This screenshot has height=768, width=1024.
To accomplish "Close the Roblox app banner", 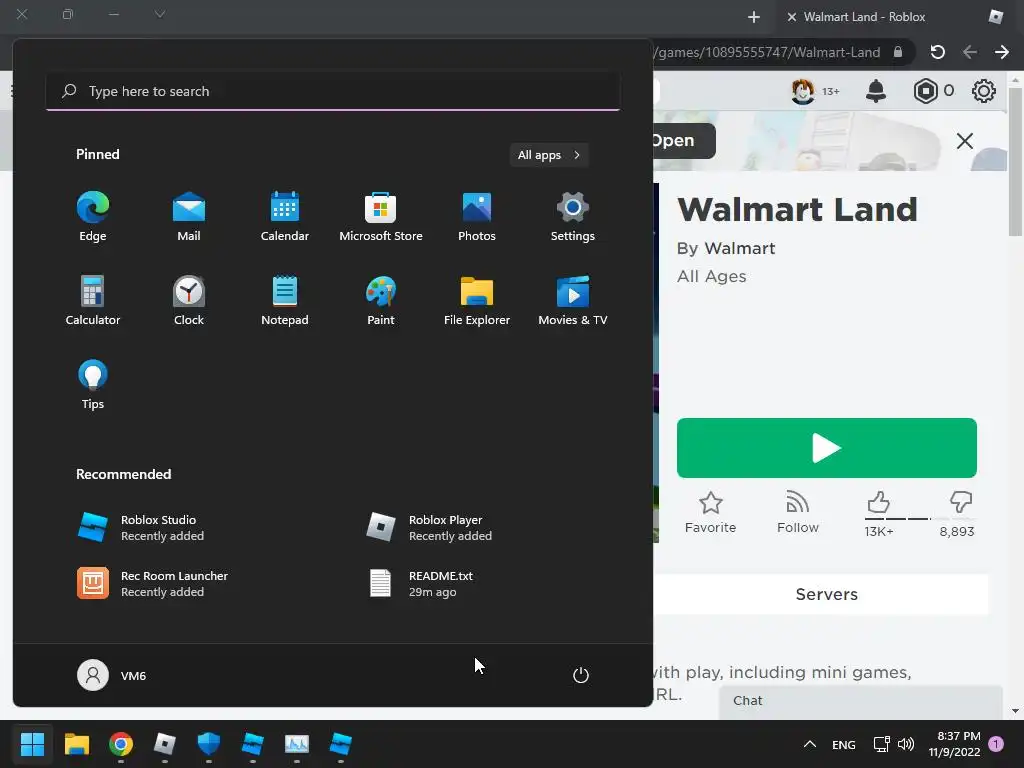I will pos(965,141).
